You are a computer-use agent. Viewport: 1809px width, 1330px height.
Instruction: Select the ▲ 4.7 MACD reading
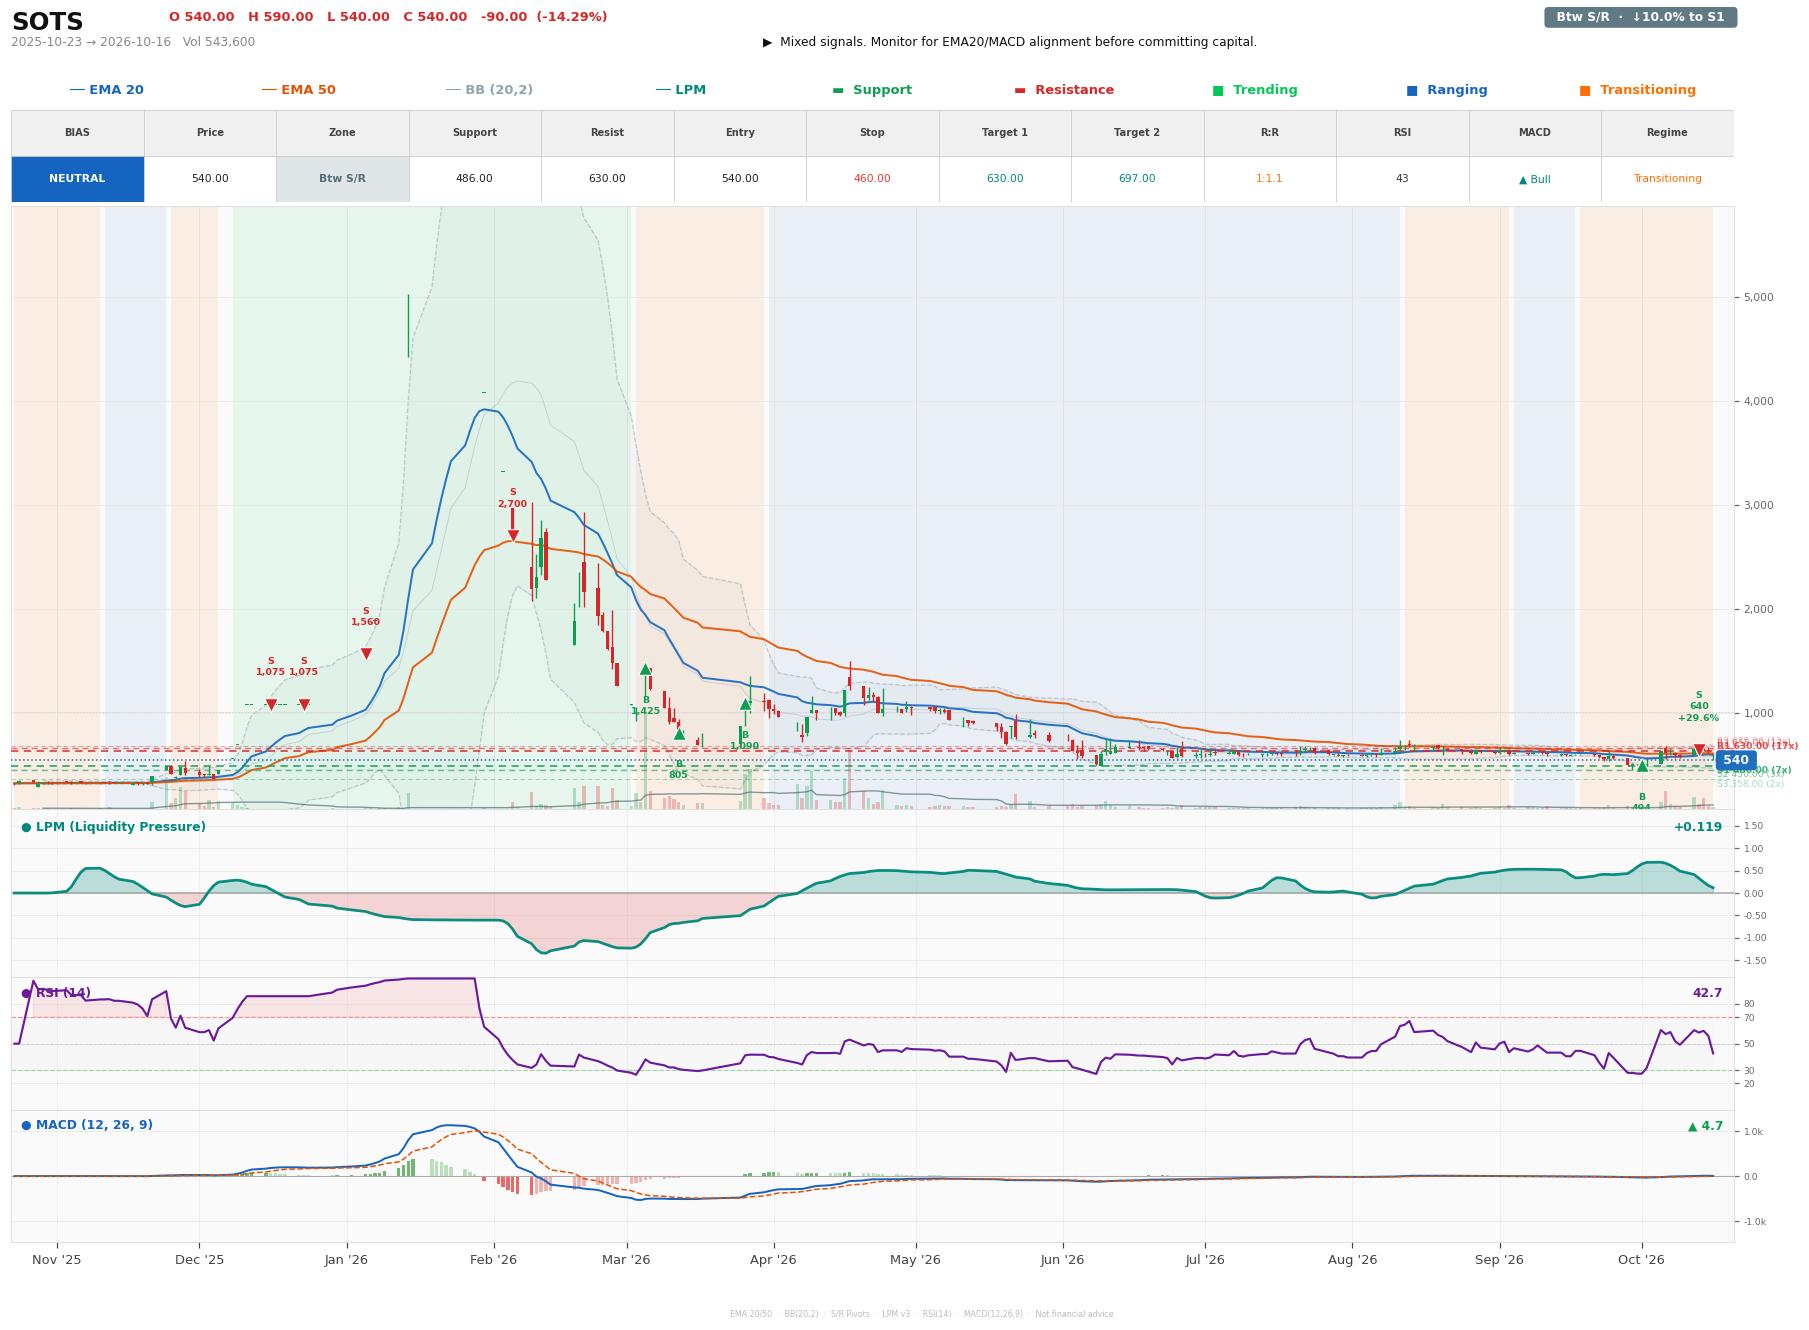coord(1705,1126)
